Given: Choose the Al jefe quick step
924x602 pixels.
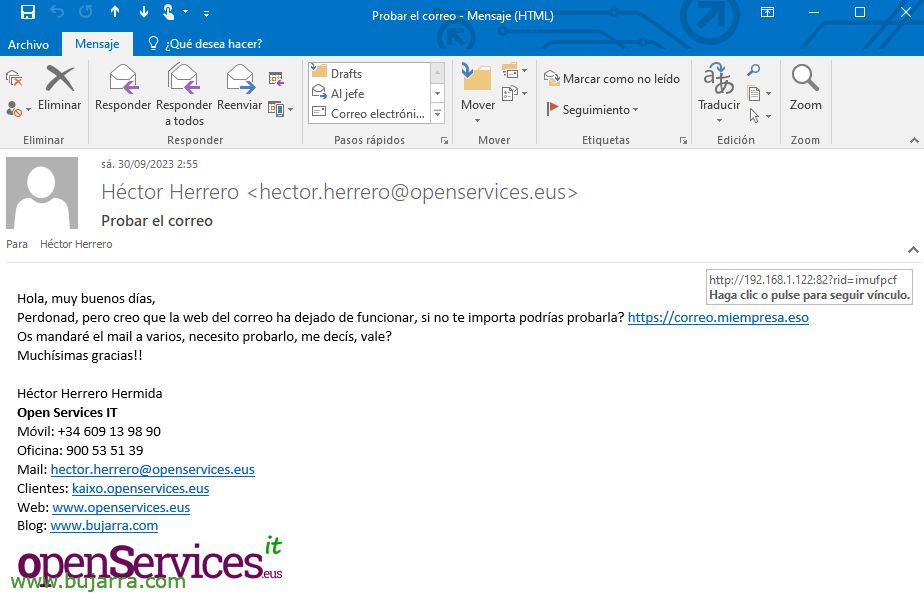Looking at the screenshot, I should [370, 93].
